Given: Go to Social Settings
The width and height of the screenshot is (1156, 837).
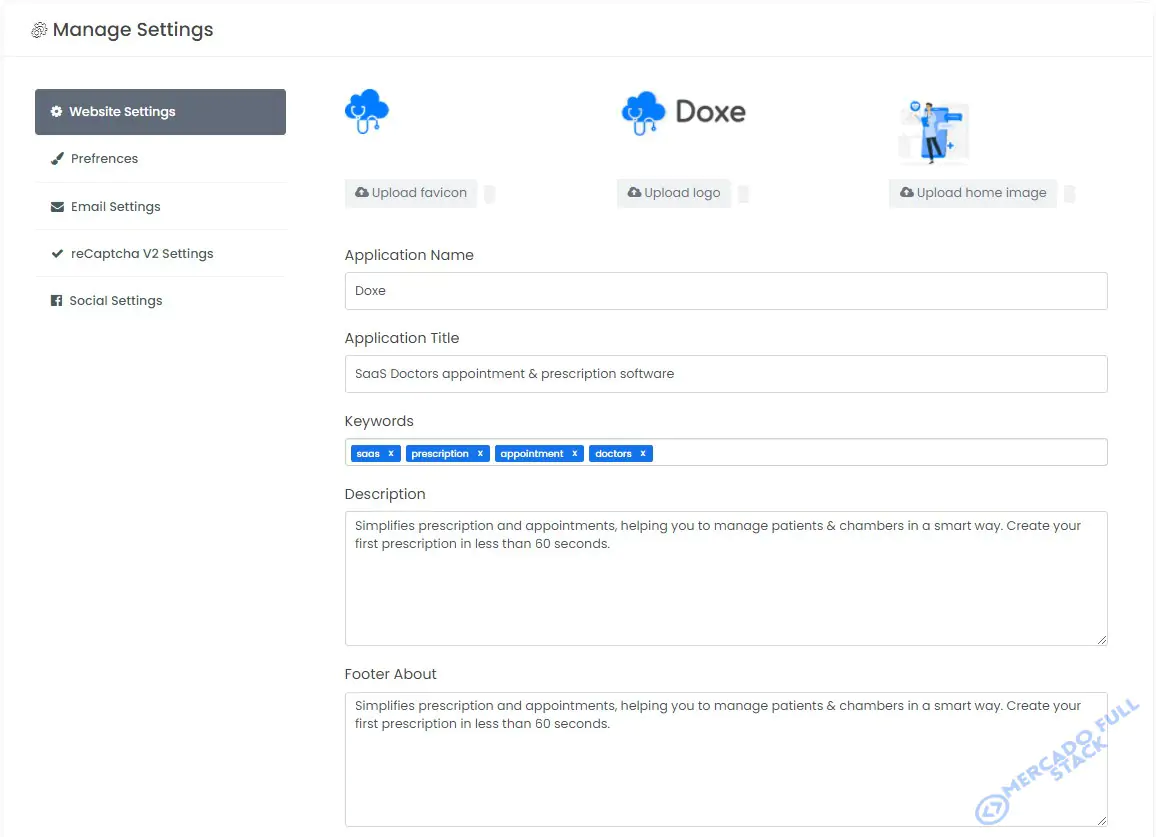Looking at the screenshot, I should 160,301.
